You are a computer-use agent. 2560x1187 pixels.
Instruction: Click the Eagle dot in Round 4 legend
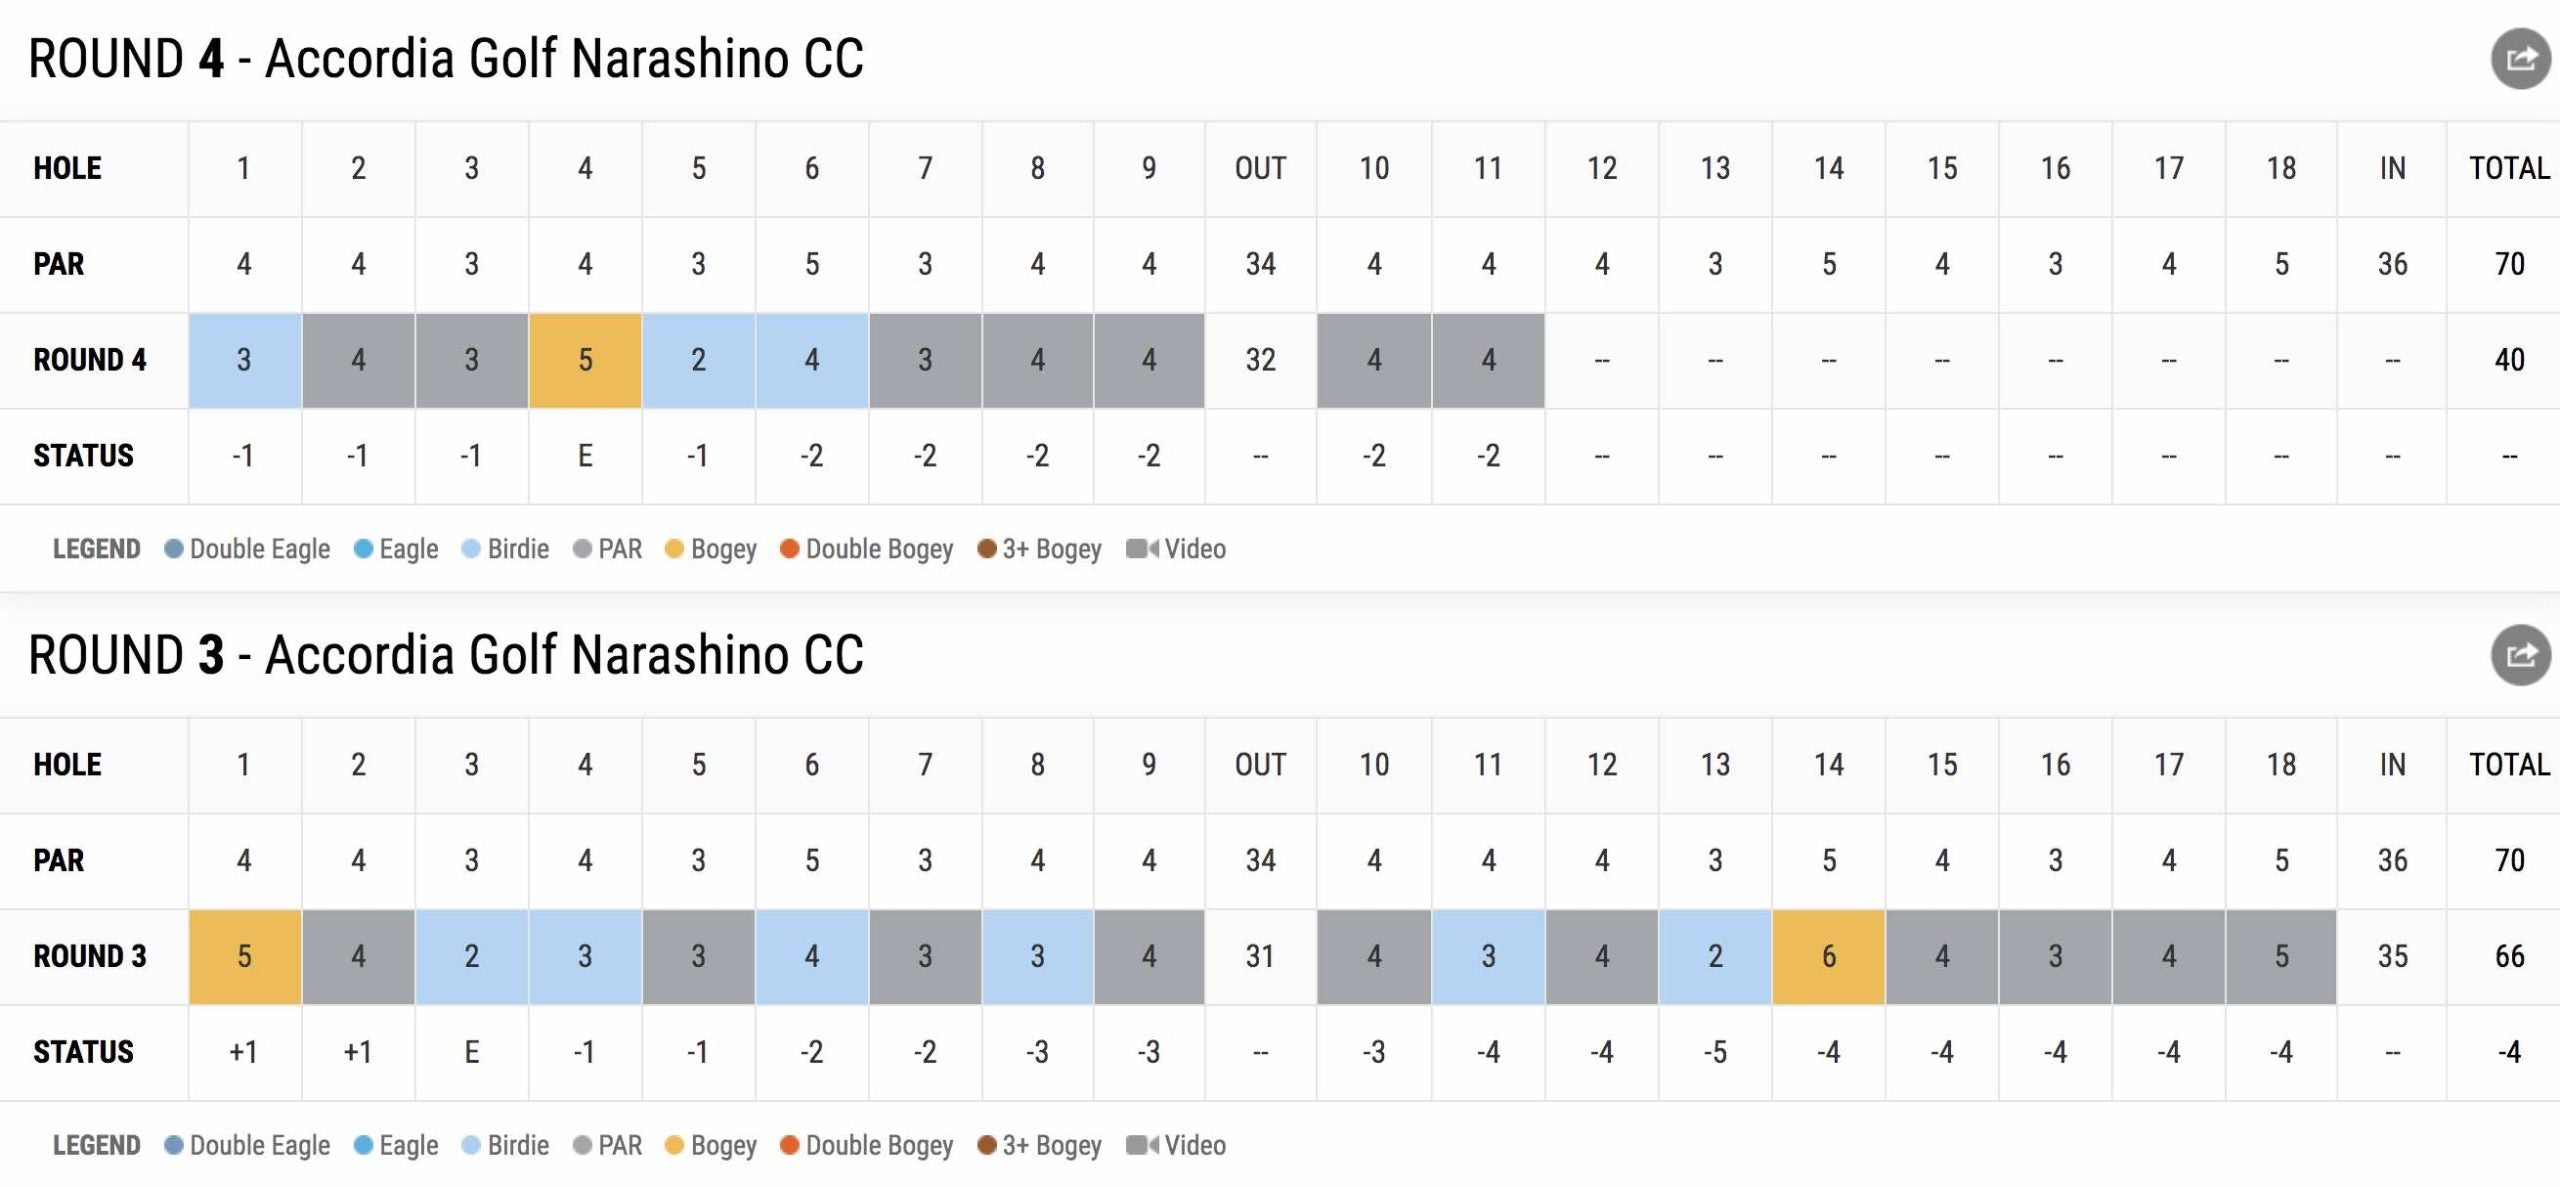pos(364,549)
